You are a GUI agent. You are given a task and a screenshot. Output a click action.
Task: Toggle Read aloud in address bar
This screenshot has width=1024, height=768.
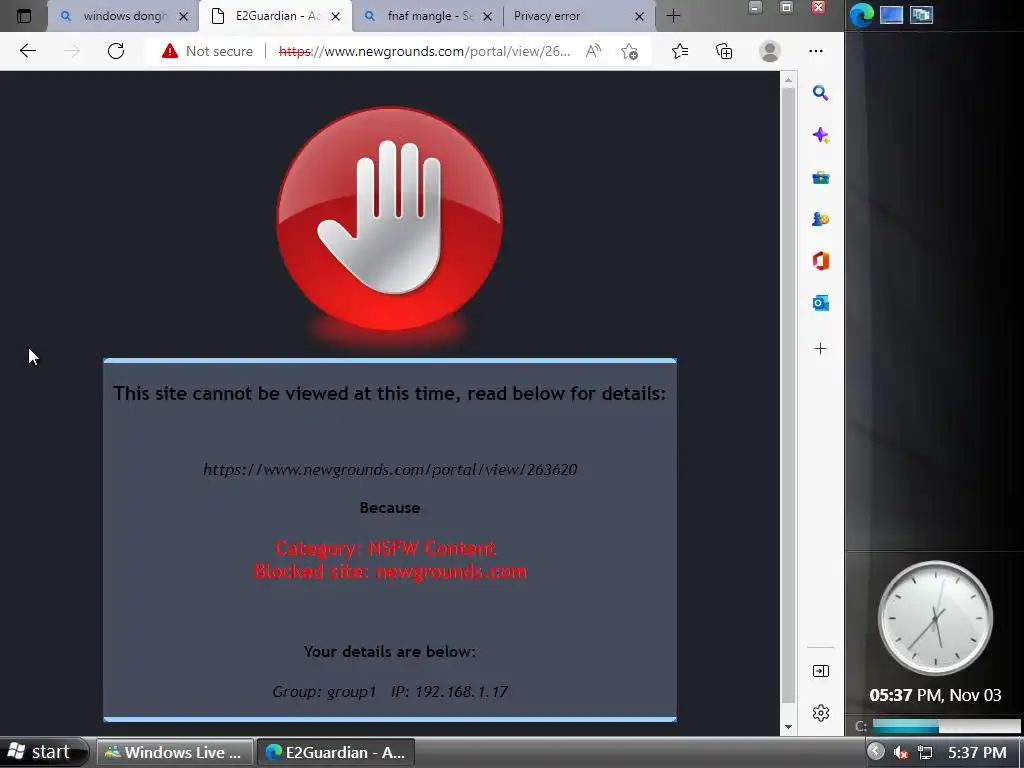[x=593, y=51]
